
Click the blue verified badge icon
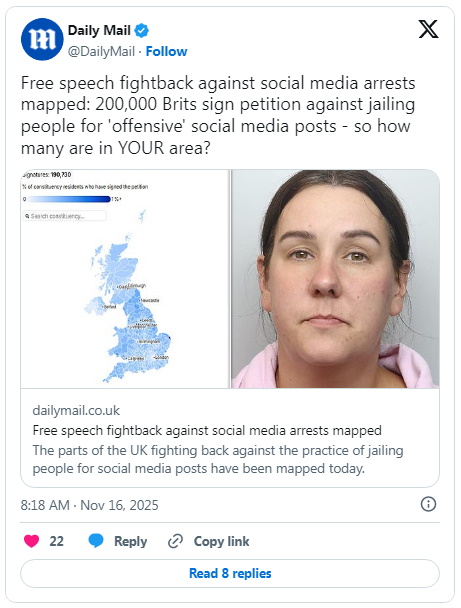[142, 30]
